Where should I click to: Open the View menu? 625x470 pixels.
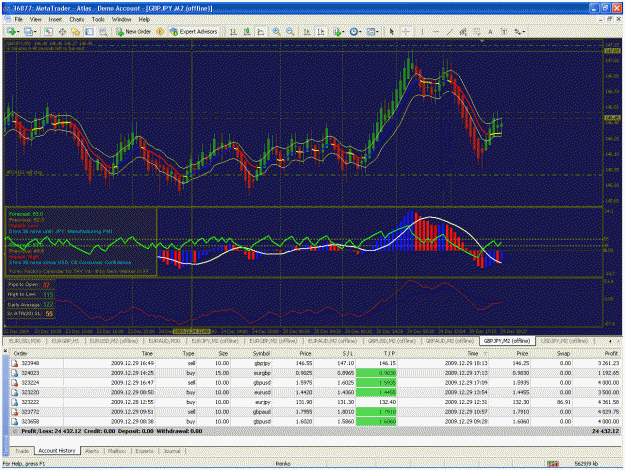click(x=35, y=19)
